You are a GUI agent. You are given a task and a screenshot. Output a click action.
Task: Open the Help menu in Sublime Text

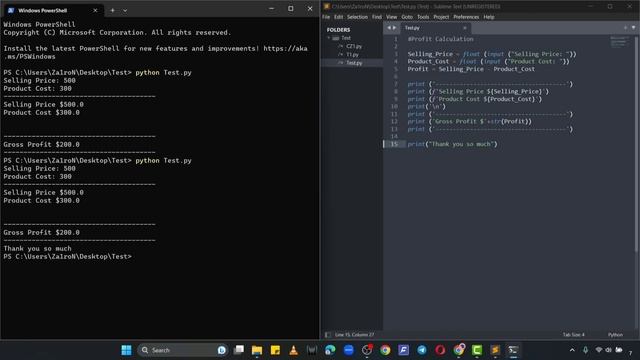click(x=489, y=17)
